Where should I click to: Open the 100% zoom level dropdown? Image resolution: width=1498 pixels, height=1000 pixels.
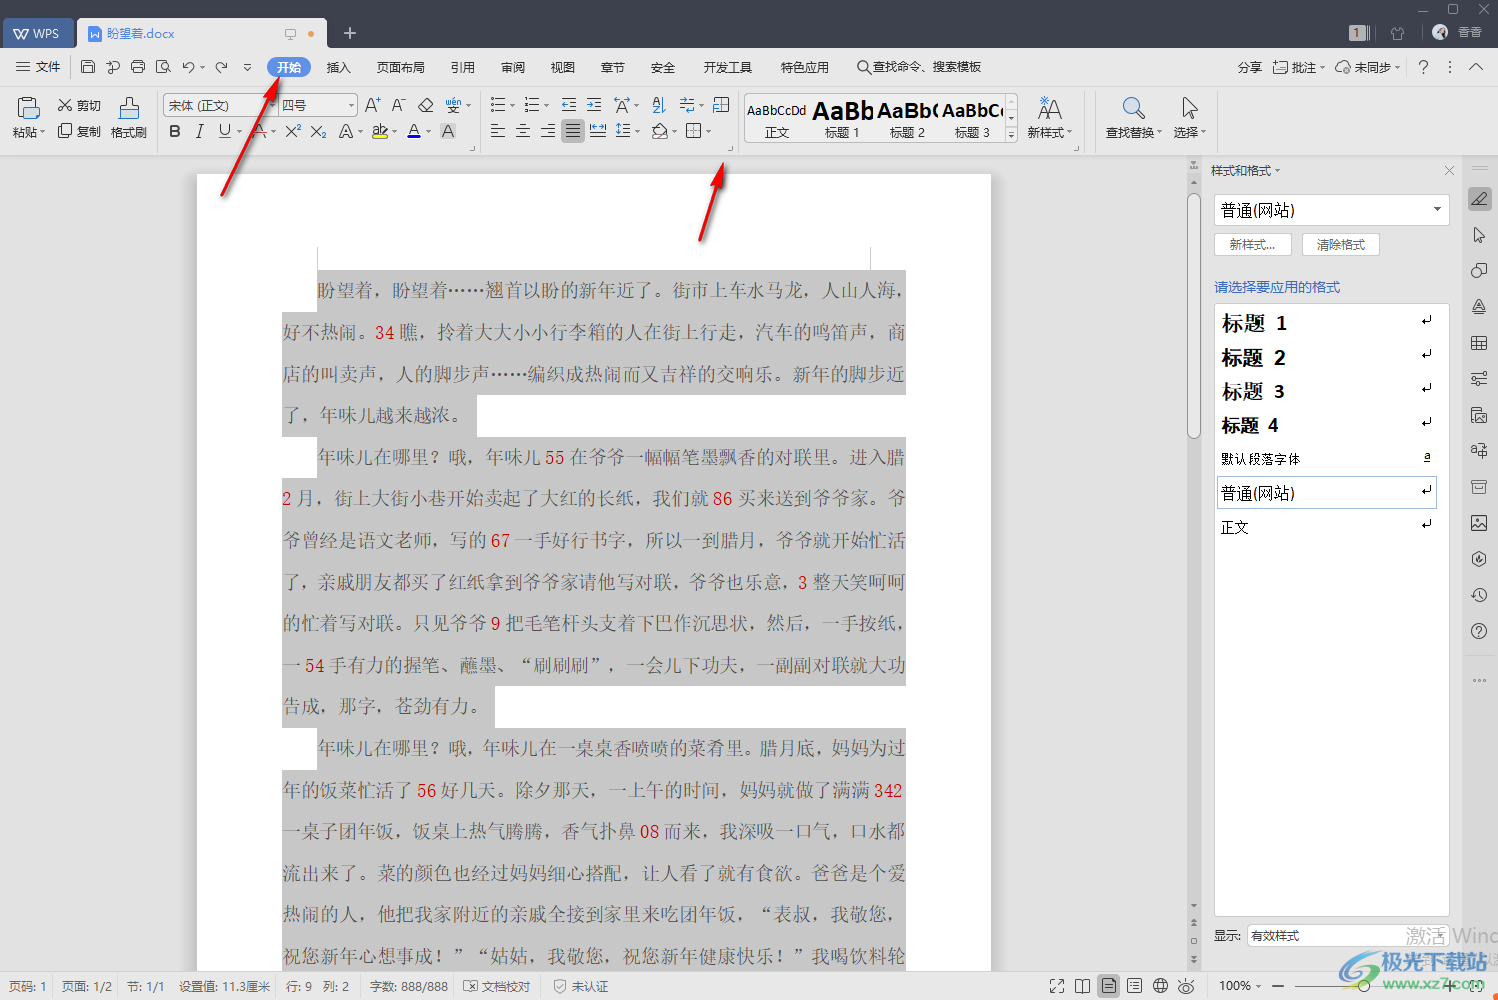[1240, 986]
